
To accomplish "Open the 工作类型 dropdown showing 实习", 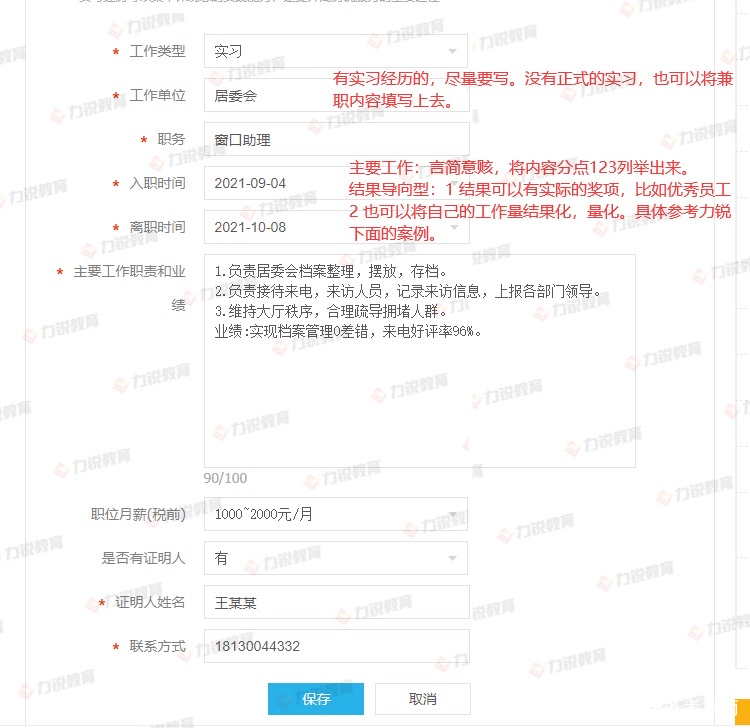I will point(336,51).
